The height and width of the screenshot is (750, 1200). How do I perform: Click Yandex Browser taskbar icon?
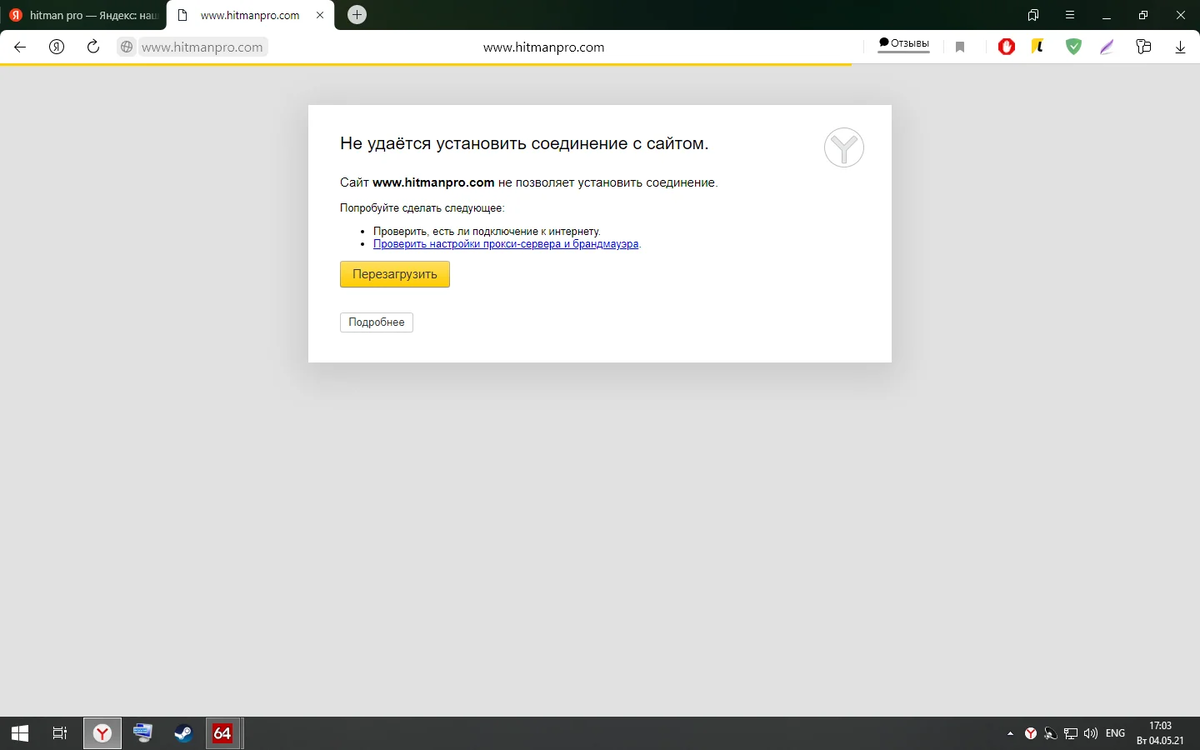(102, 733)
